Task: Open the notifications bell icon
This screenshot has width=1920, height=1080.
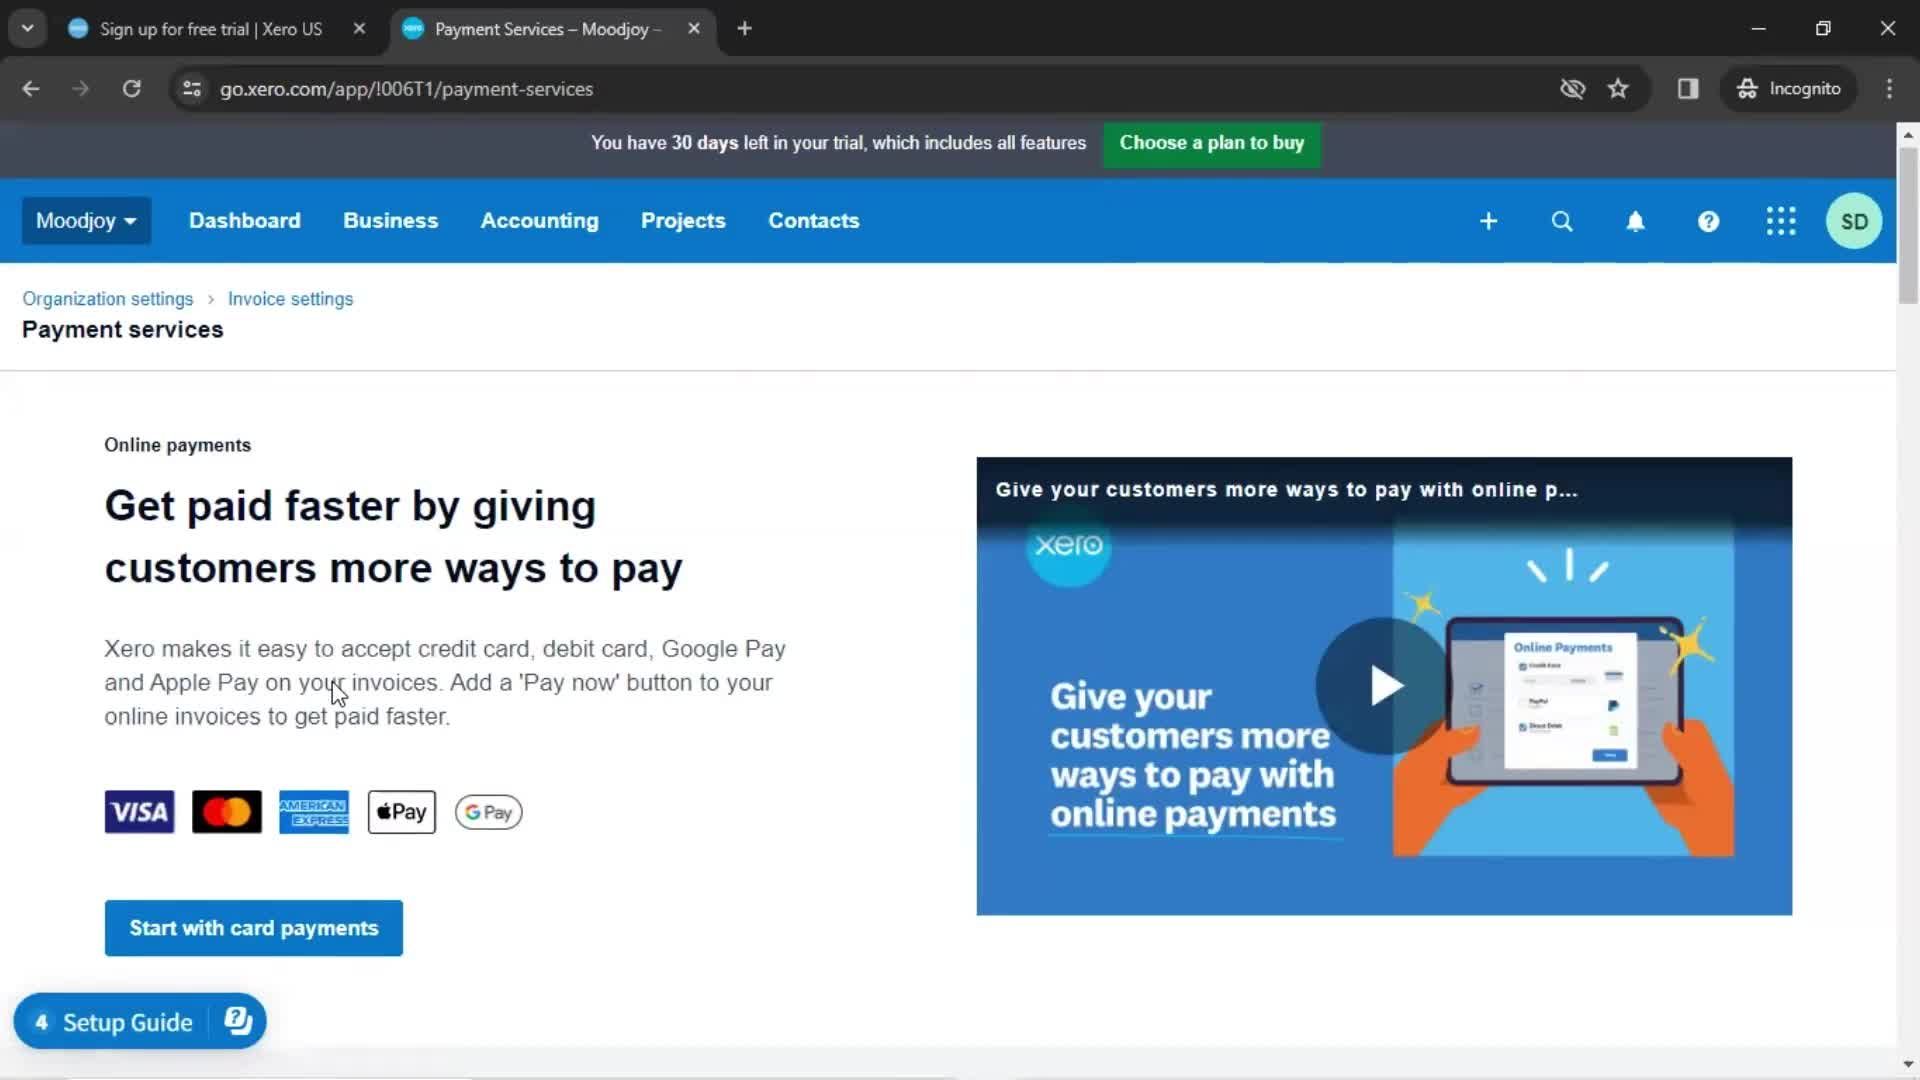Action: [1635, 221]
